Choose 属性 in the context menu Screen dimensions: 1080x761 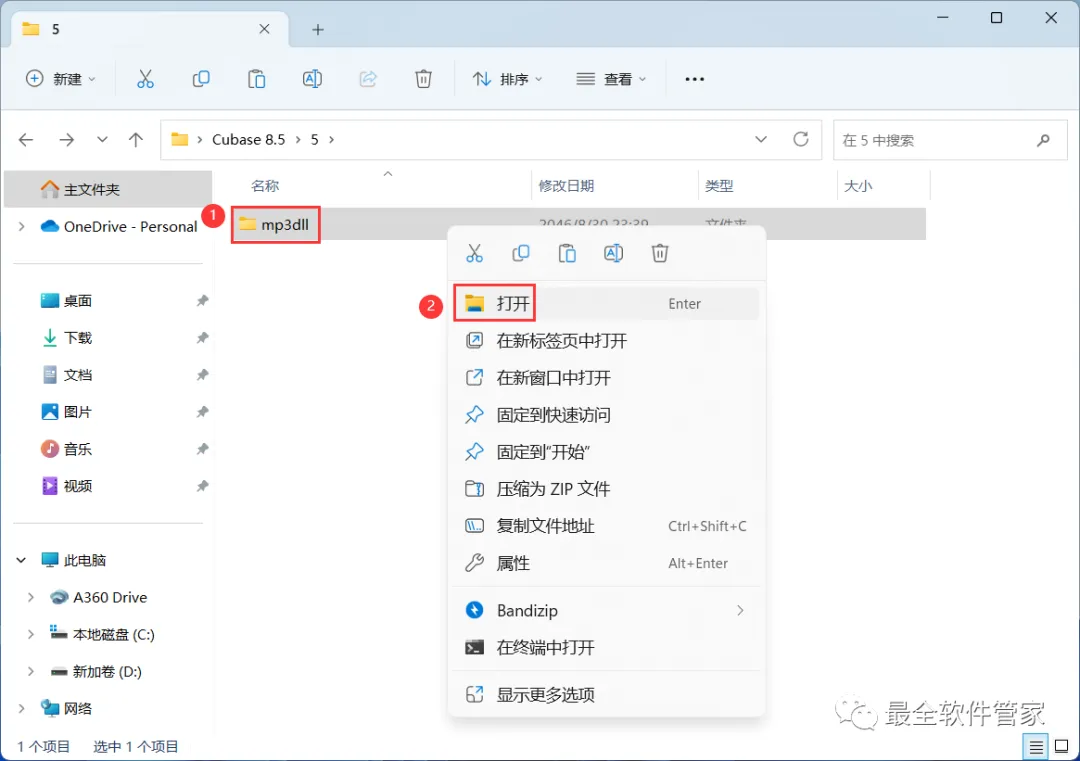(x=606, y=564)
